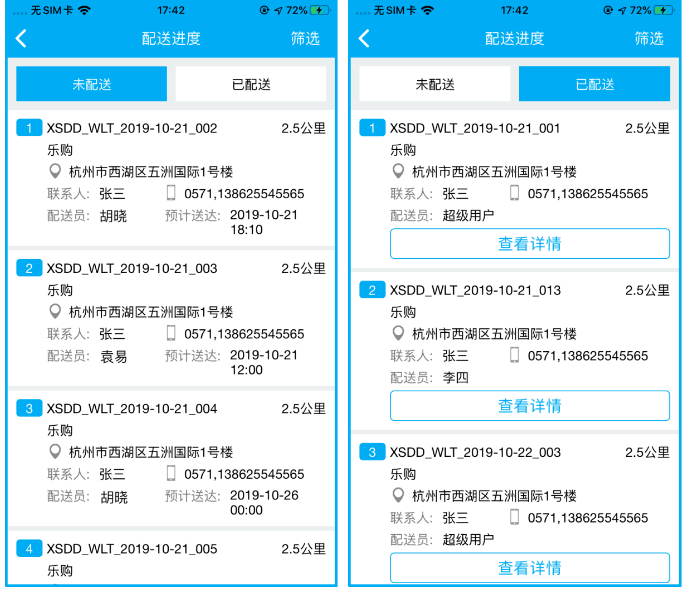This screenshot has width=689, height=594.
Task: Tap delivery time 2019-10-21 18:10
Action: coord(264,222)
